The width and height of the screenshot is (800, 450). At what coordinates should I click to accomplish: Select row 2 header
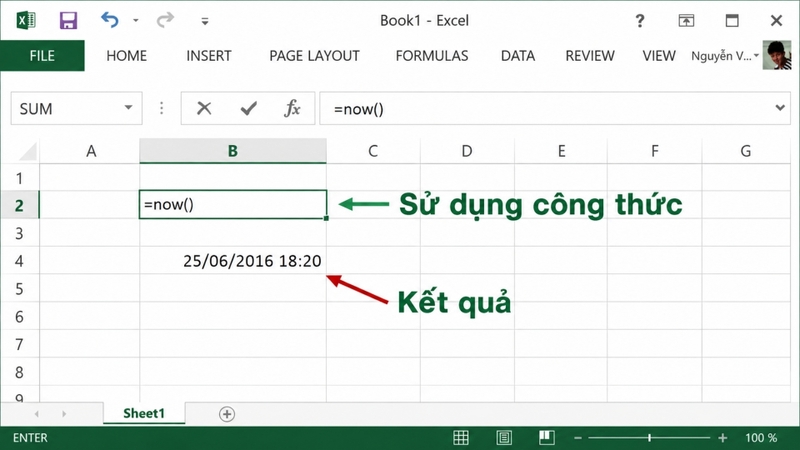pyautogui.click(x=19, y=206)
